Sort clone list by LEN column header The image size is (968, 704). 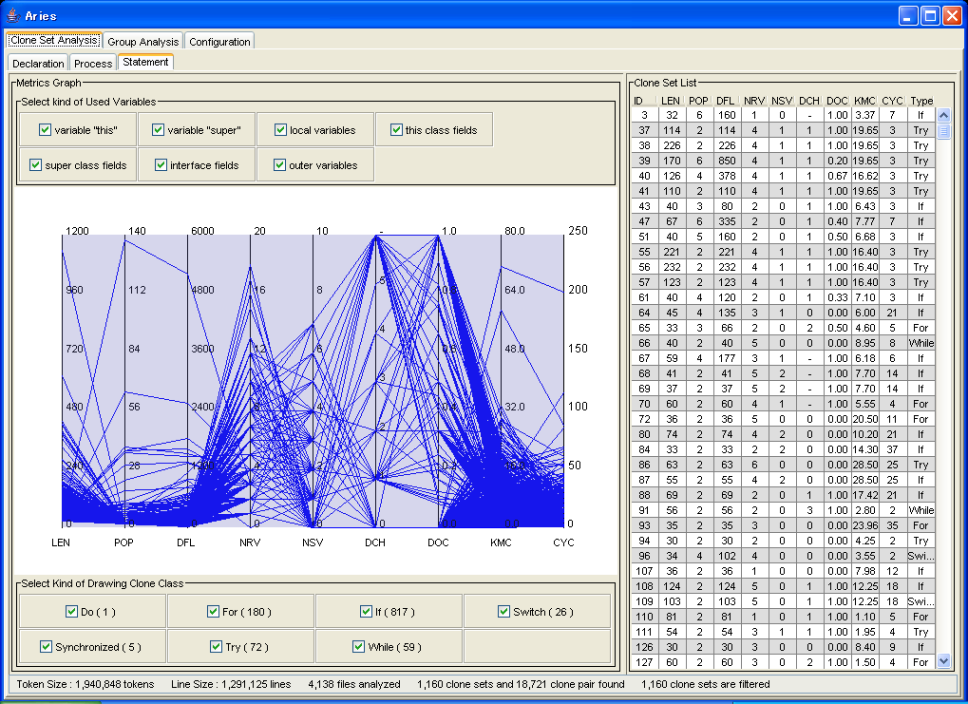669,101
